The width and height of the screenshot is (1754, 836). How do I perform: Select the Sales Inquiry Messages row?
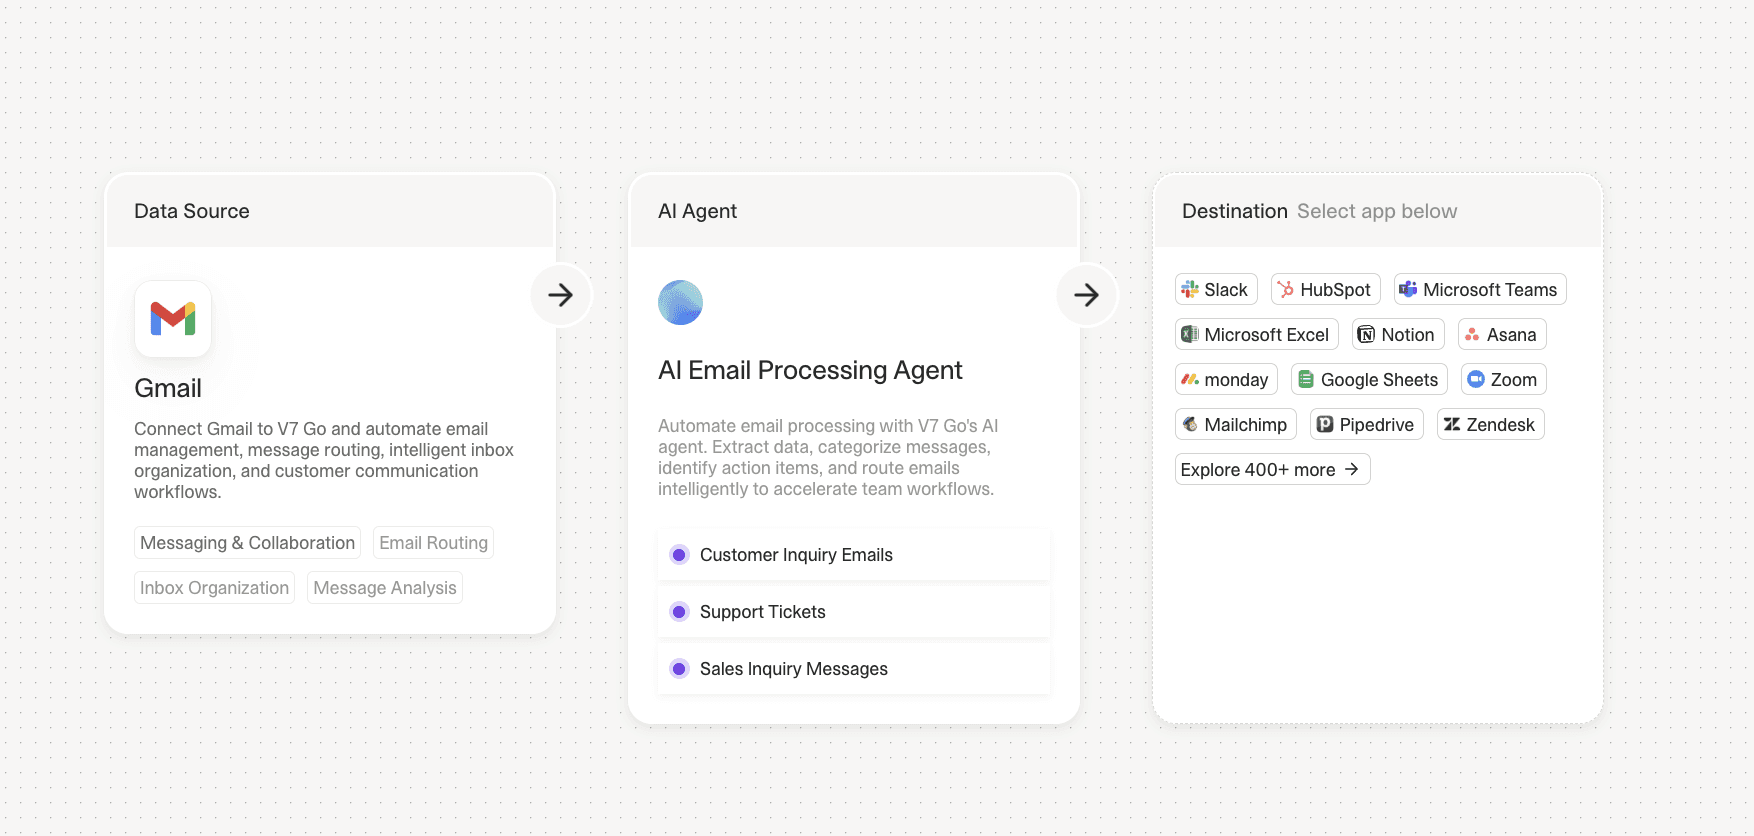(x=854, y=669)
